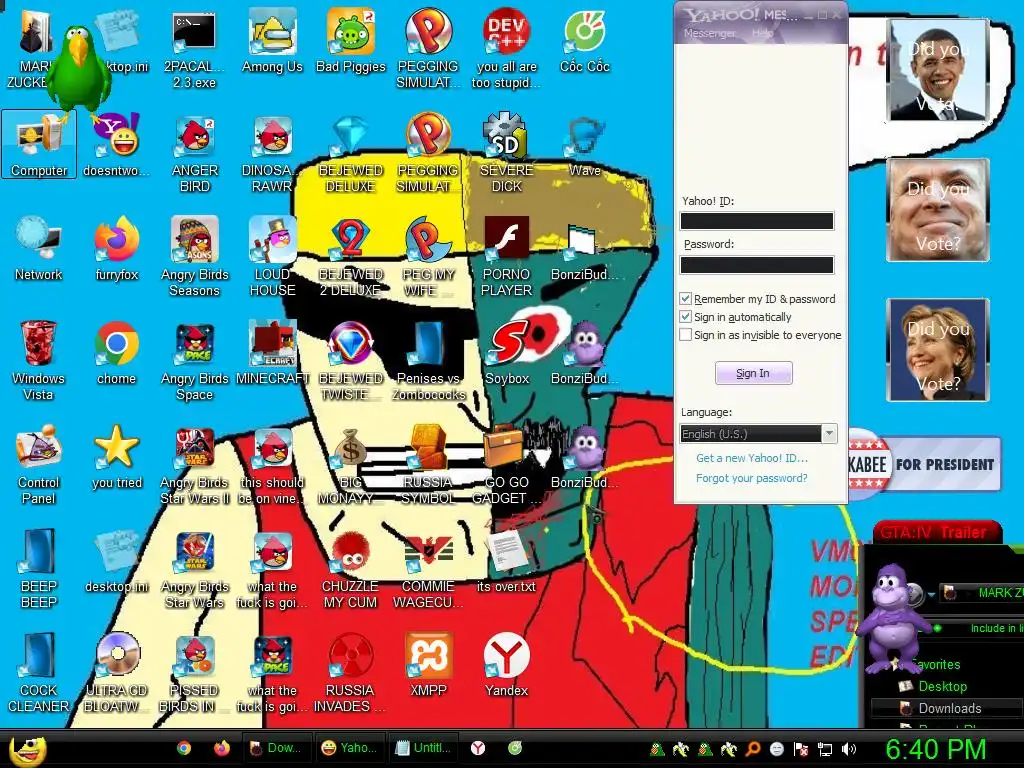This screenshot has width=1024, height=768.
Task: Launch the furryfox browser icon
Action: pyautogui.click(x=117, y=249)
